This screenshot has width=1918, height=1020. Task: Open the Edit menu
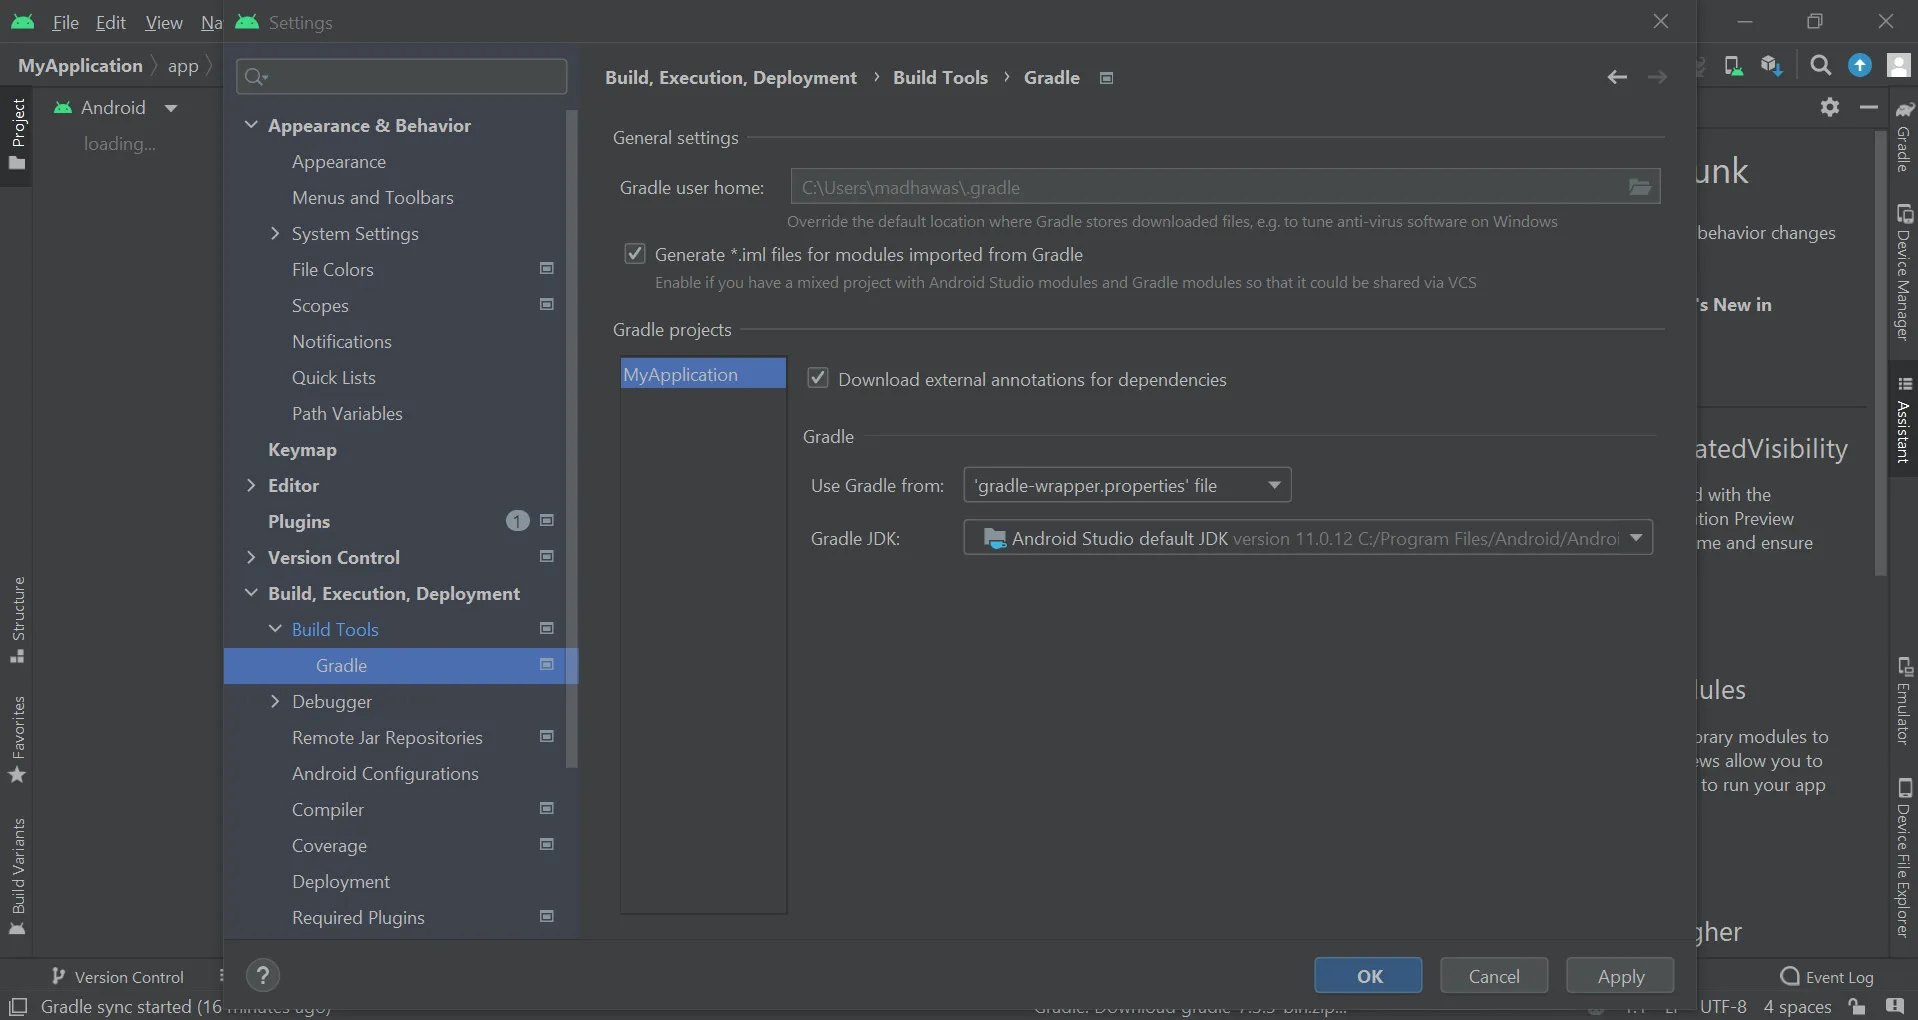111,22
